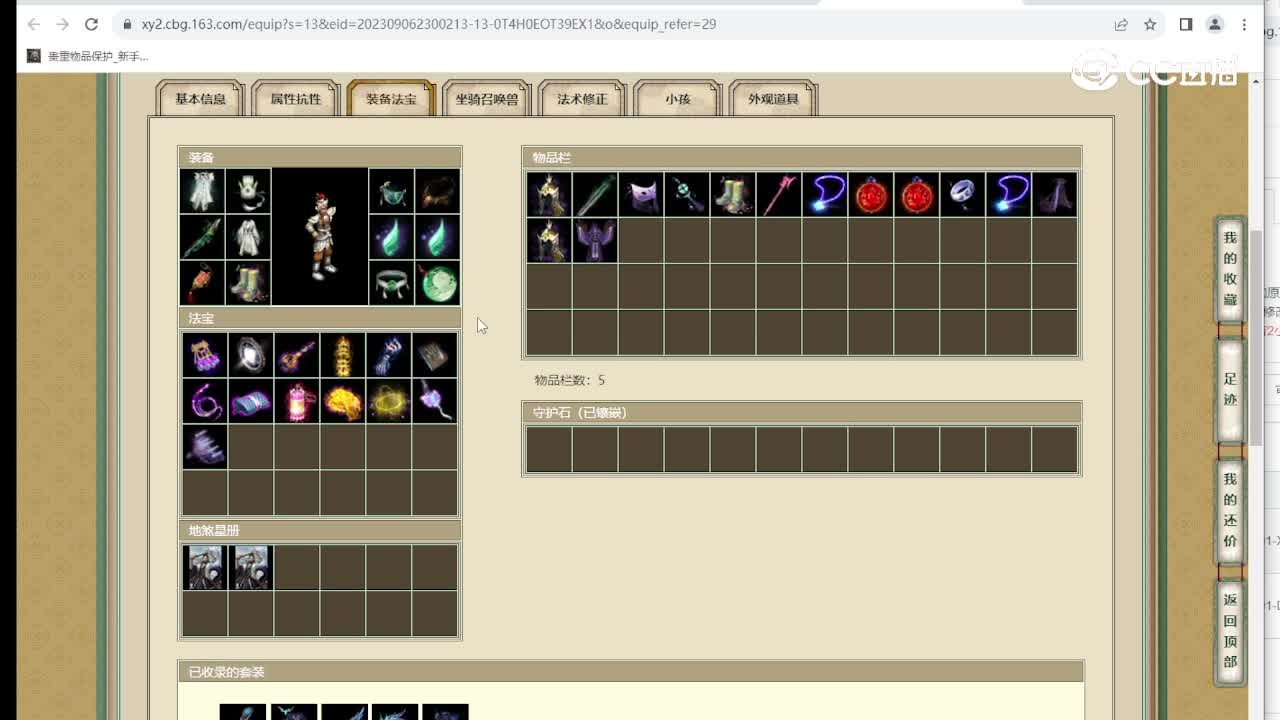1280x720 pixels.
Task: Select the white robe armor equipment icon
Action: tap(248, 237)
